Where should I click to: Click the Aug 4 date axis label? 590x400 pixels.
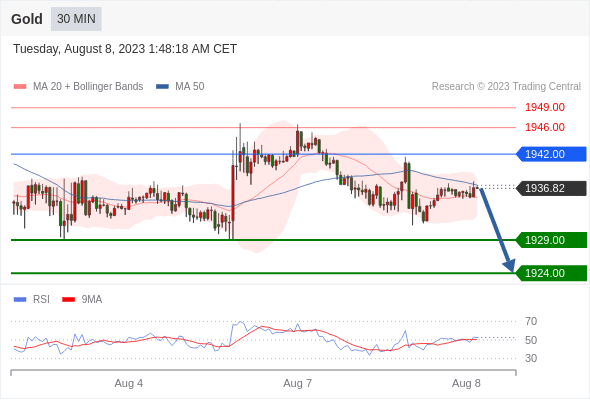(x=129, y=383)
